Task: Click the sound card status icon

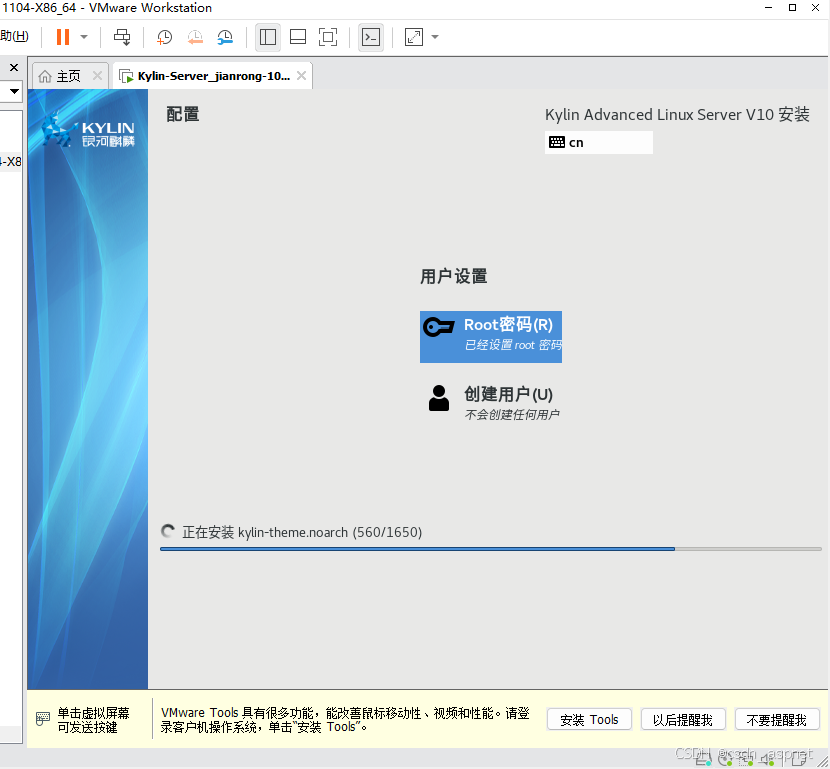Action: click(x=768, y=760)
